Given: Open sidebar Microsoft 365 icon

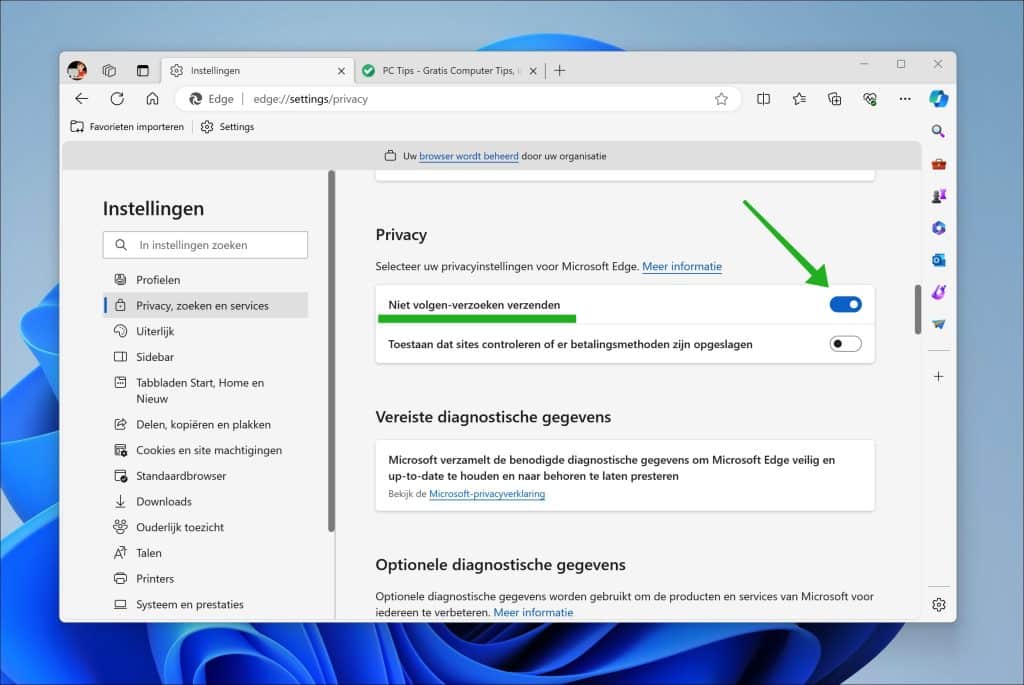Looking at the screenshot, I should [938, 228].
